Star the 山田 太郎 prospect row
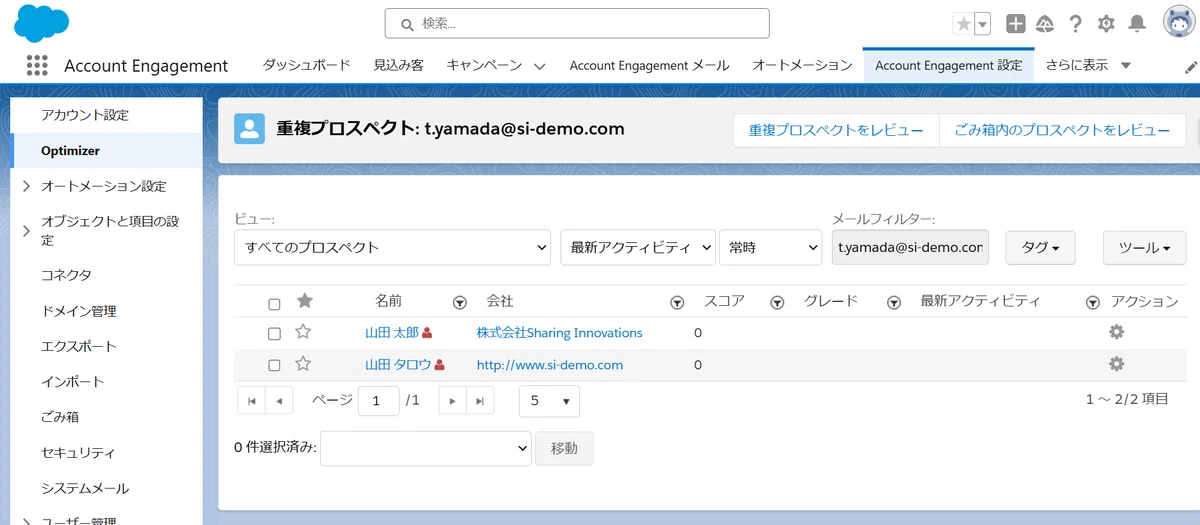 [x=303, y=332]
